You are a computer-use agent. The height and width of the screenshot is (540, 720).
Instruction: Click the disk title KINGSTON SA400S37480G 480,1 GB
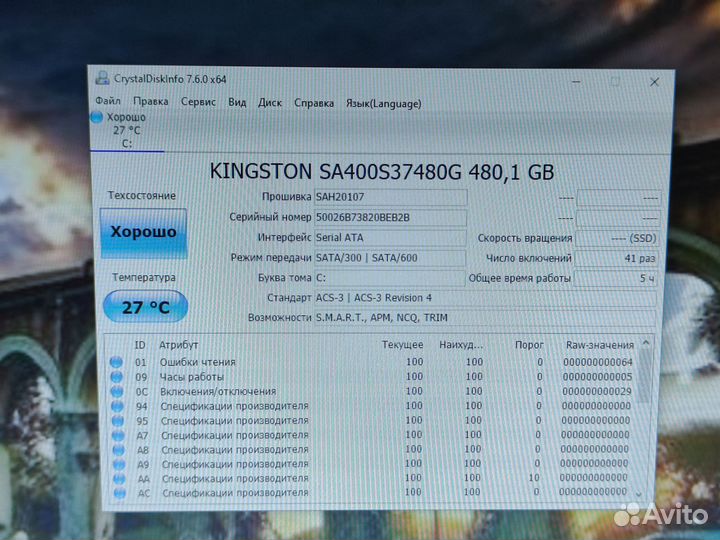382,172
